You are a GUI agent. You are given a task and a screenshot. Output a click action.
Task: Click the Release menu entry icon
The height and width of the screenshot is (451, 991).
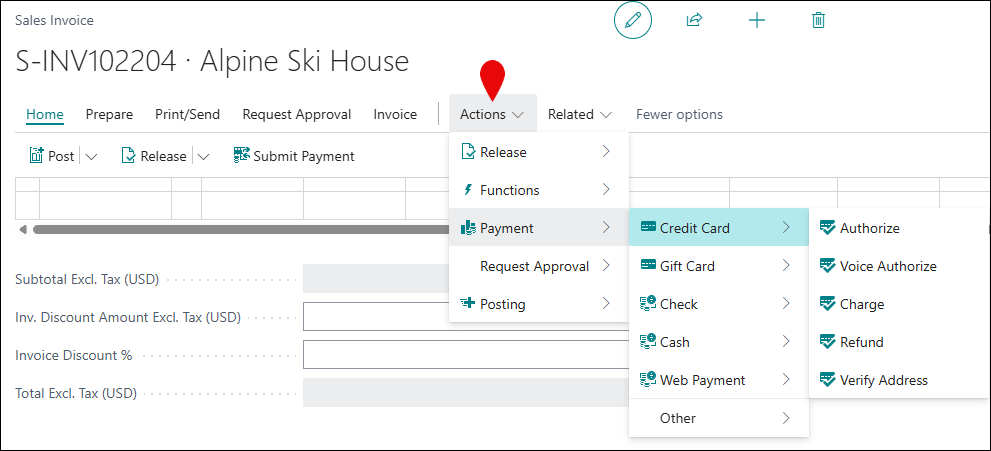[468, 152]
